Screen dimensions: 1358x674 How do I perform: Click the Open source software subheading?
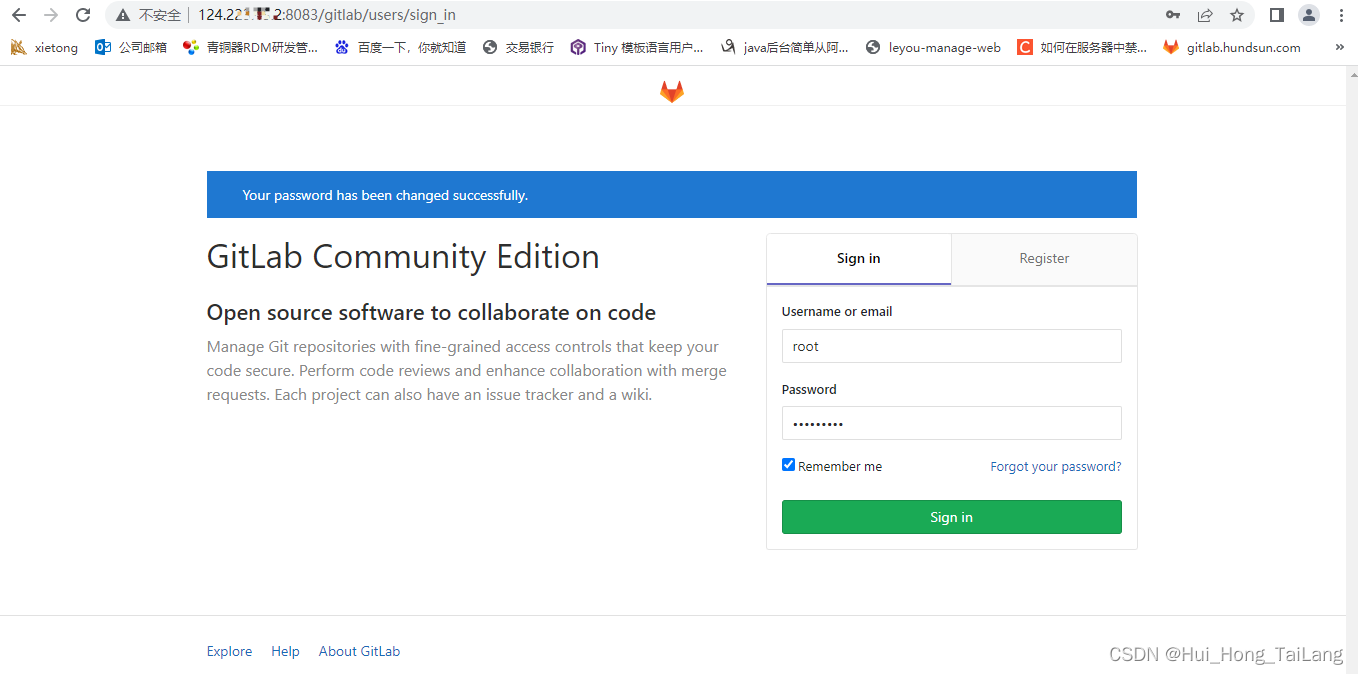pos(431,313)
